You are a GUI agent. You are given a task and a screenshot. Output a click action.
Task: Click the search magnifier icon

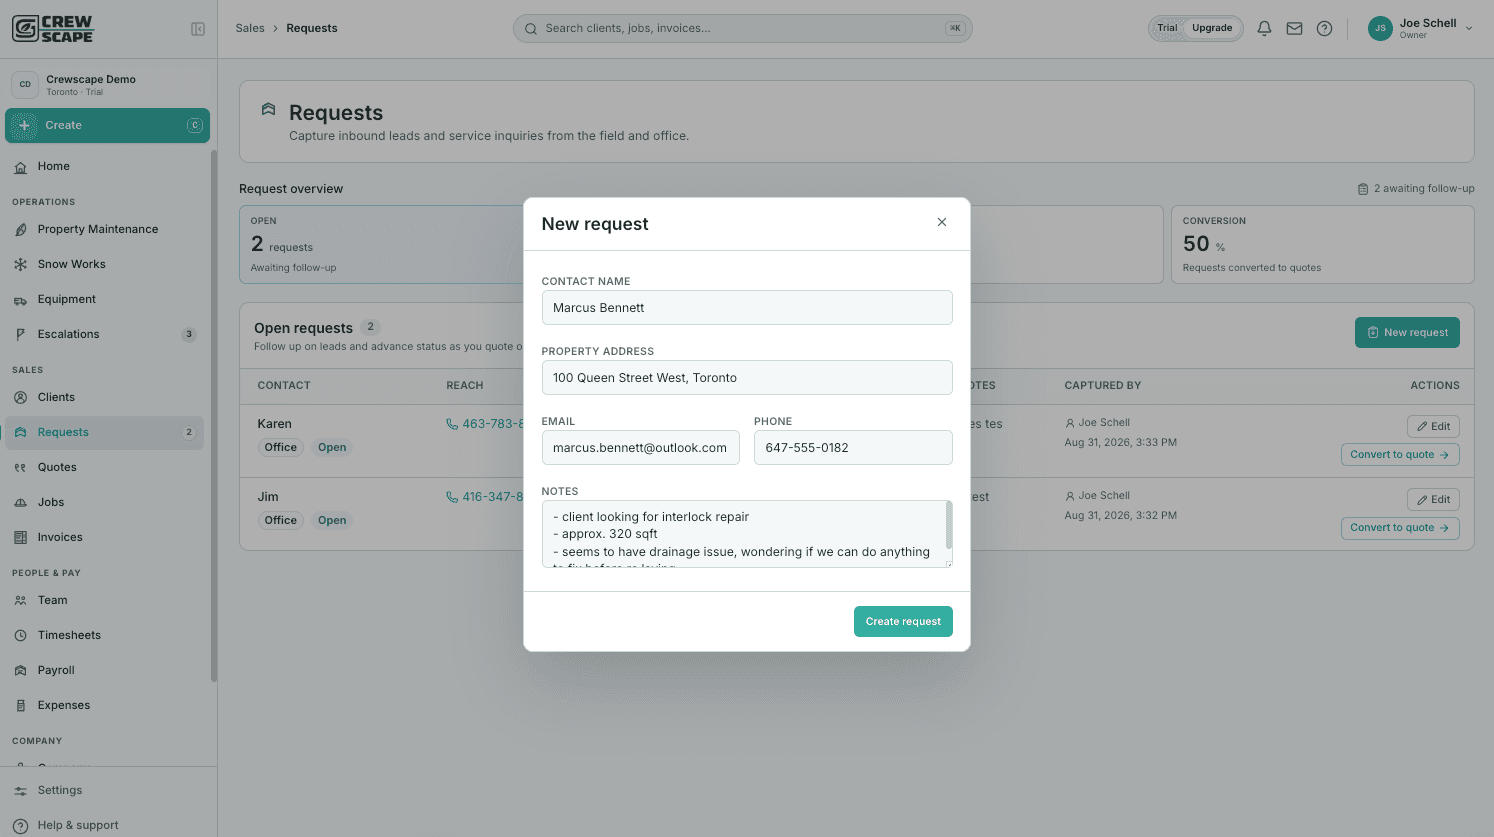[531, 29]
